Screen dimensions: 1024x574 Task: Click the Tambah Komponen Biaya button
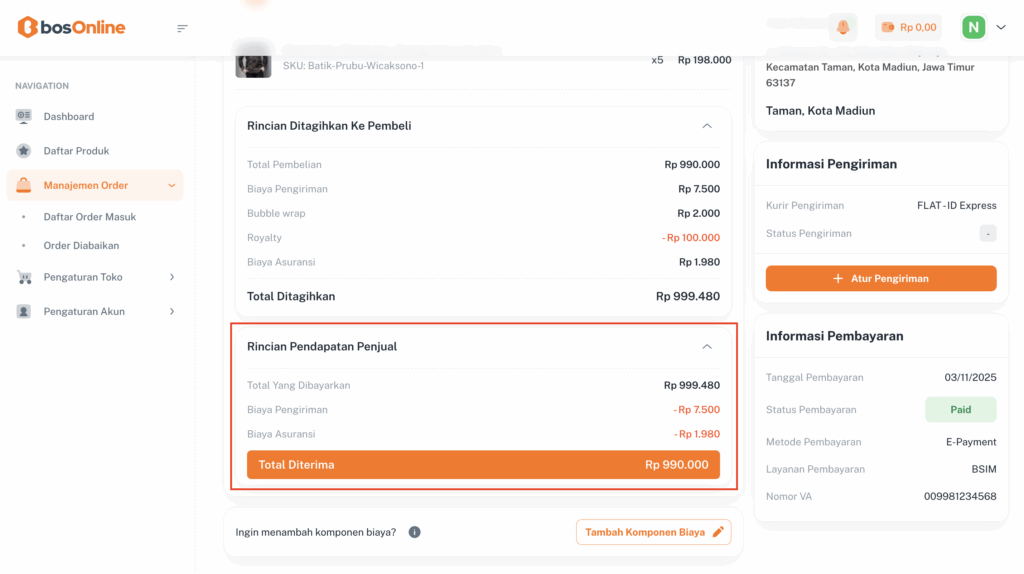click(653, 532)
